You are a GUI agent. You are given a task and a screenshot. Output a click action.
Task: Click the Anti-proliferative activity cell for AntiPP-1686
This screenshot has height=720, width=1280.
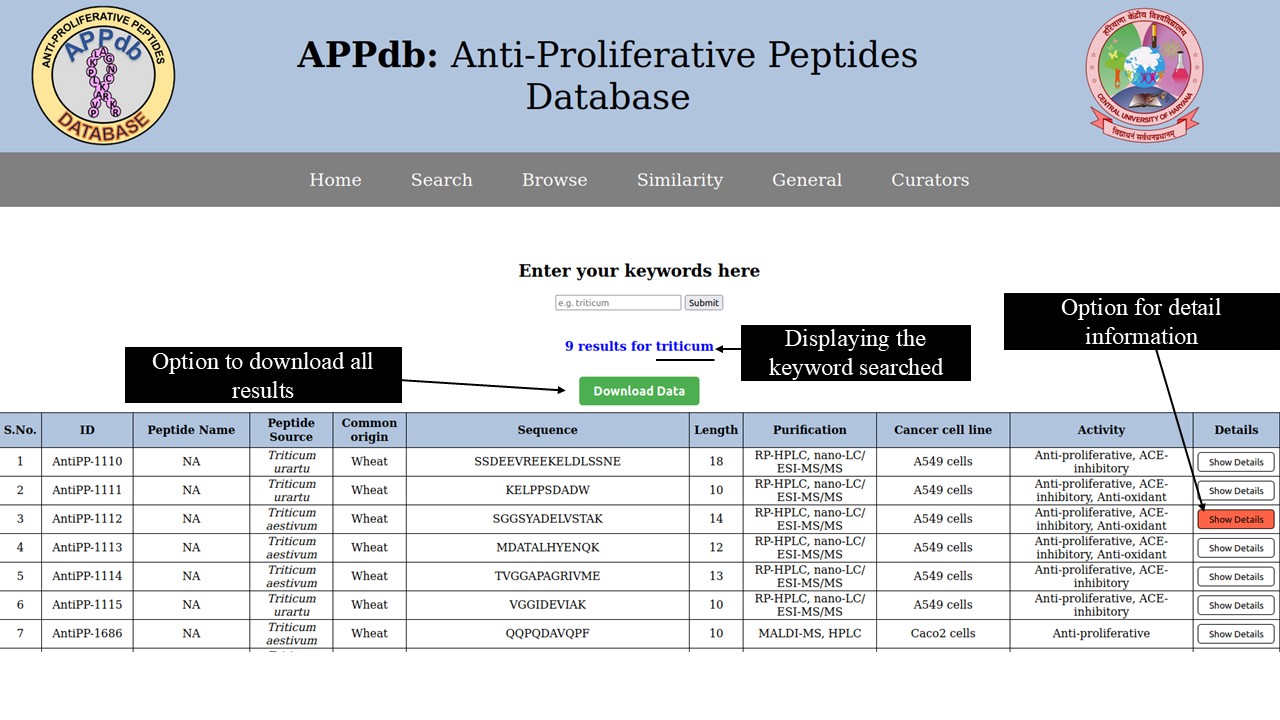click(x=1101, y=633)
